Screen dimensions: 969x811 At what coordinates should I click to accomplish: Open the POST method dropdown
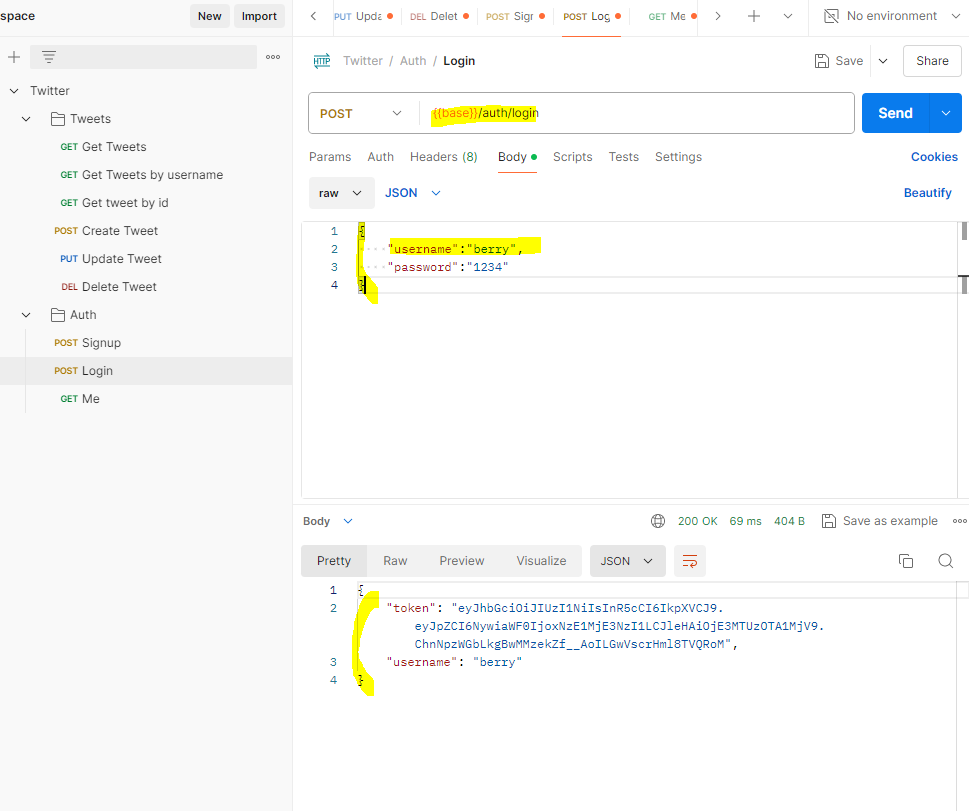click(x=361, y=113)
